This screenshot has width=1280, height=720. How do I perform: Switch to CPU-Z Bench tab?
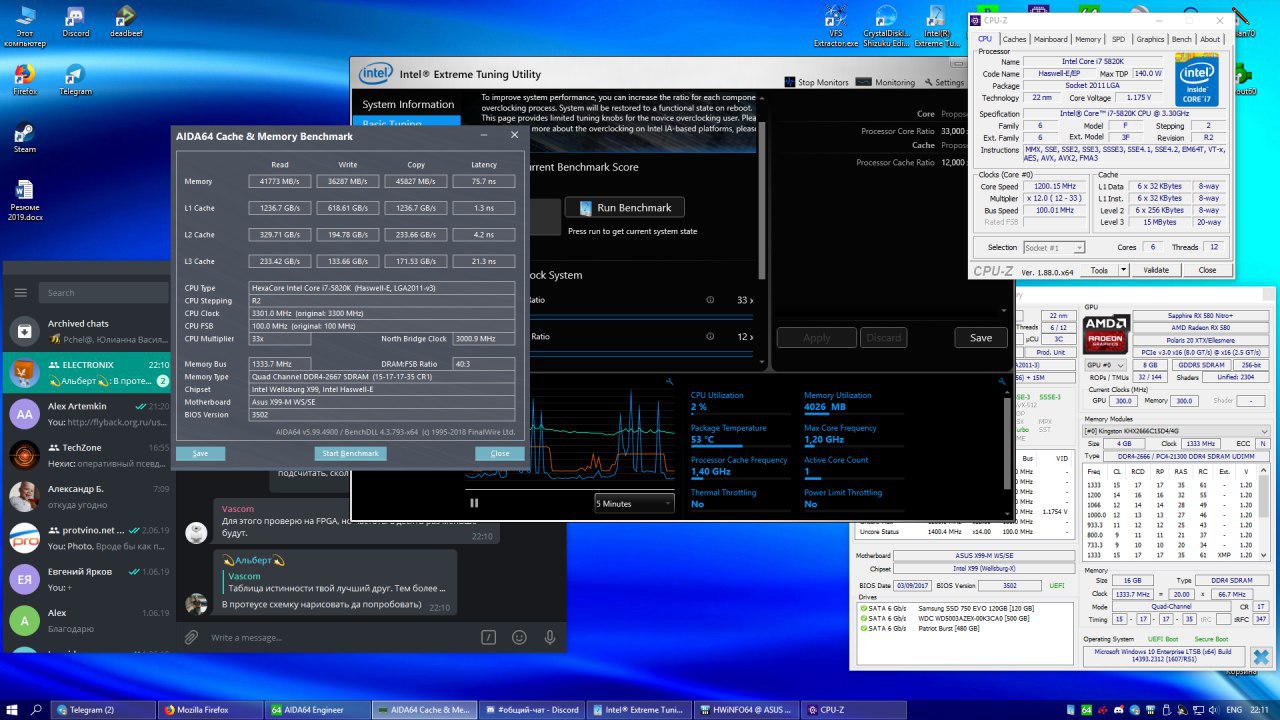[1182, 39]
